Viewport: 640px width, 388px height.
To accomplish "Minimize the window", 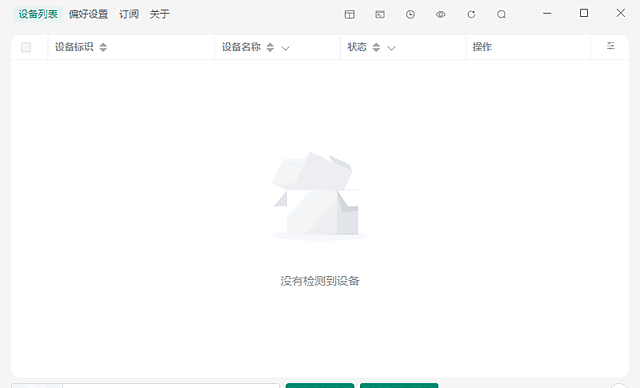I will [547, 13].
